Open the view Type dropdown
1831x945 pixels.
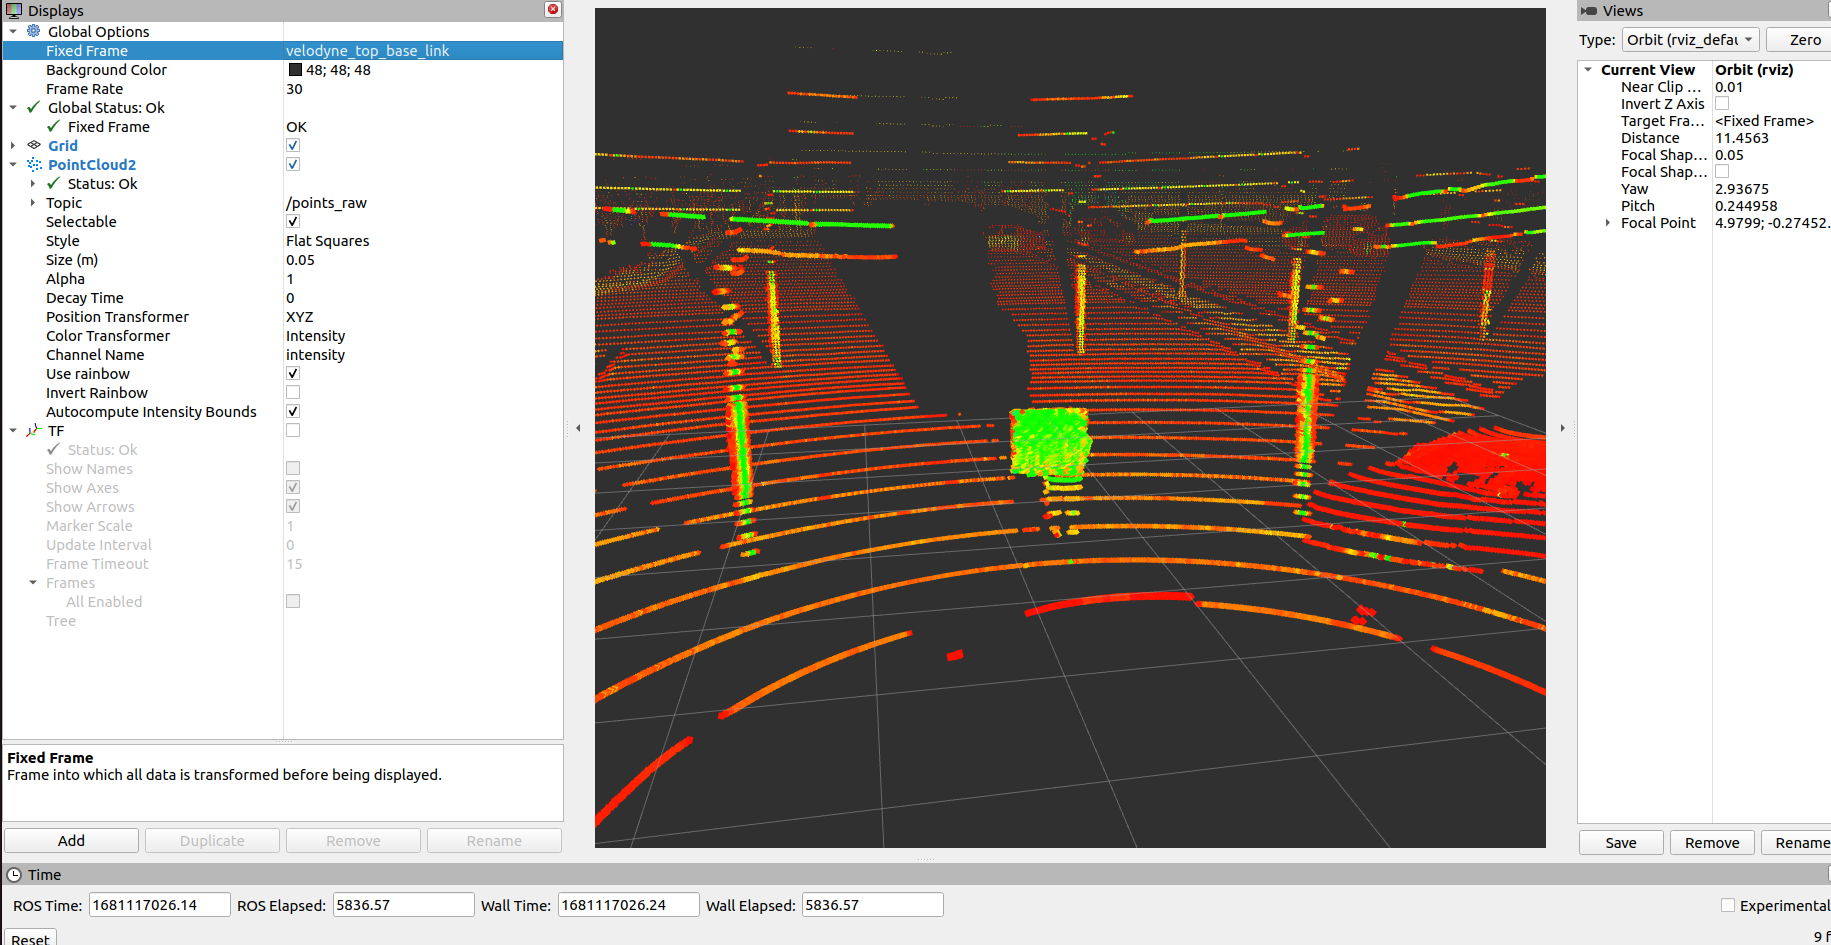click(1690, 39)
